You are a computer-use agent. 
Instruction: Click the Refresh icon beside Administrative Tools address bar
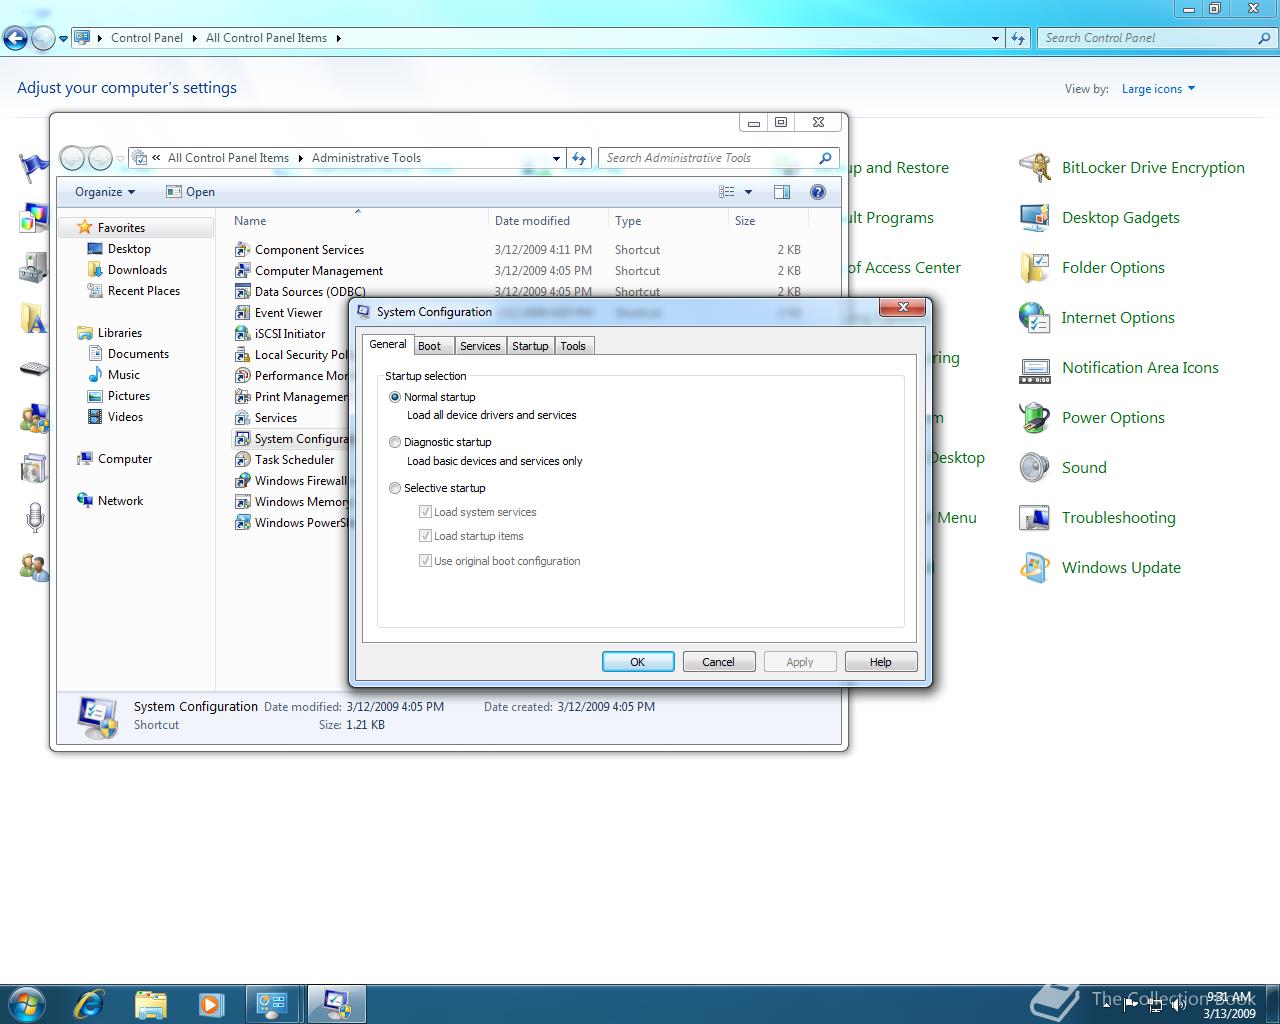[x=579, y=158]
